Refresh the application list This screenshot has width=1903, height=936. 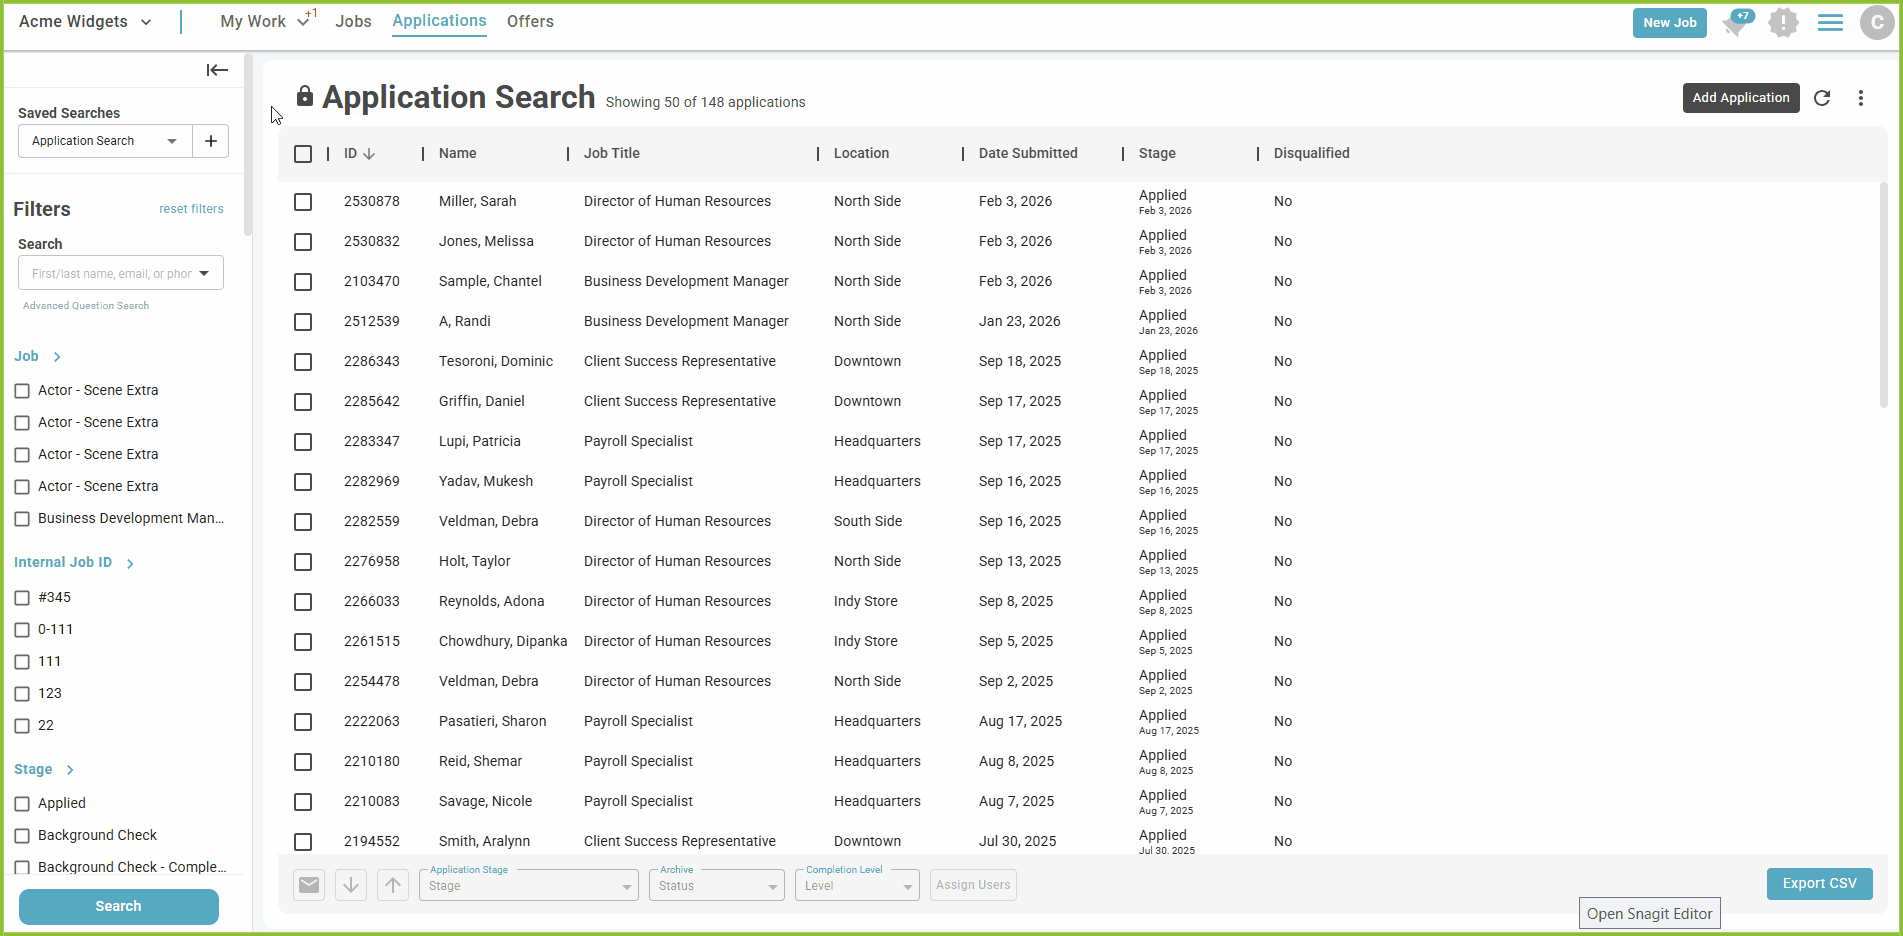pyautogui.click(x=1822, y=98)
